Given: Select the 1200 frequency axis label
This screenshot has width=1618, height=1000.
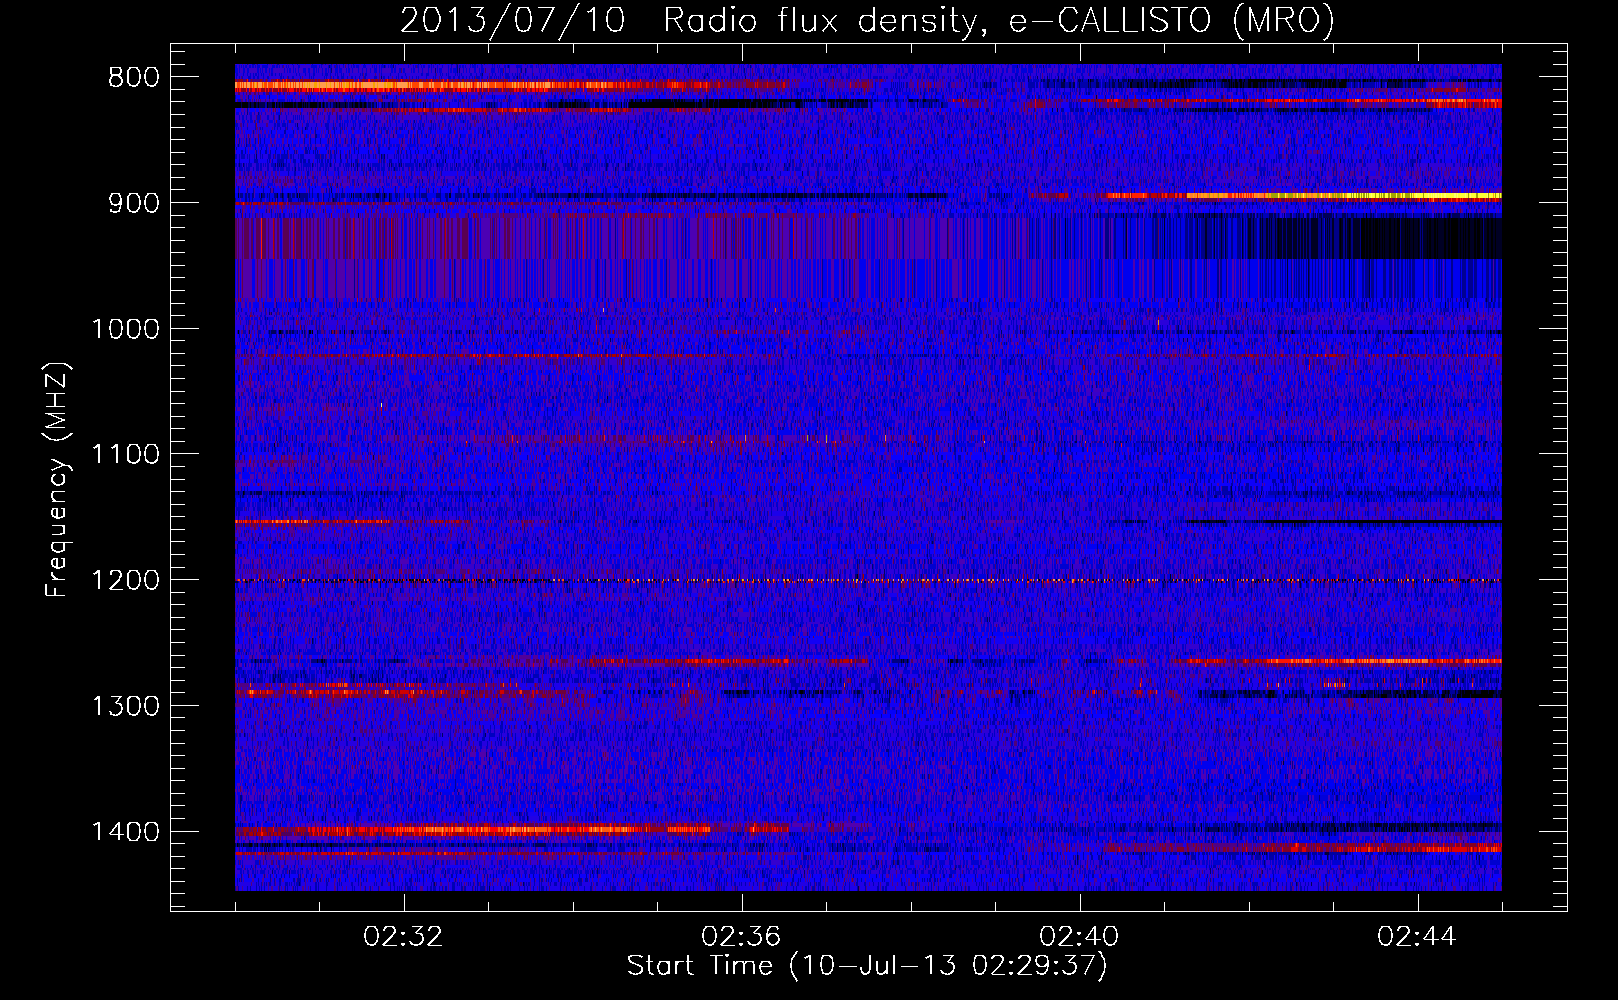Looking at the screenshot, I should click(125, 581).
